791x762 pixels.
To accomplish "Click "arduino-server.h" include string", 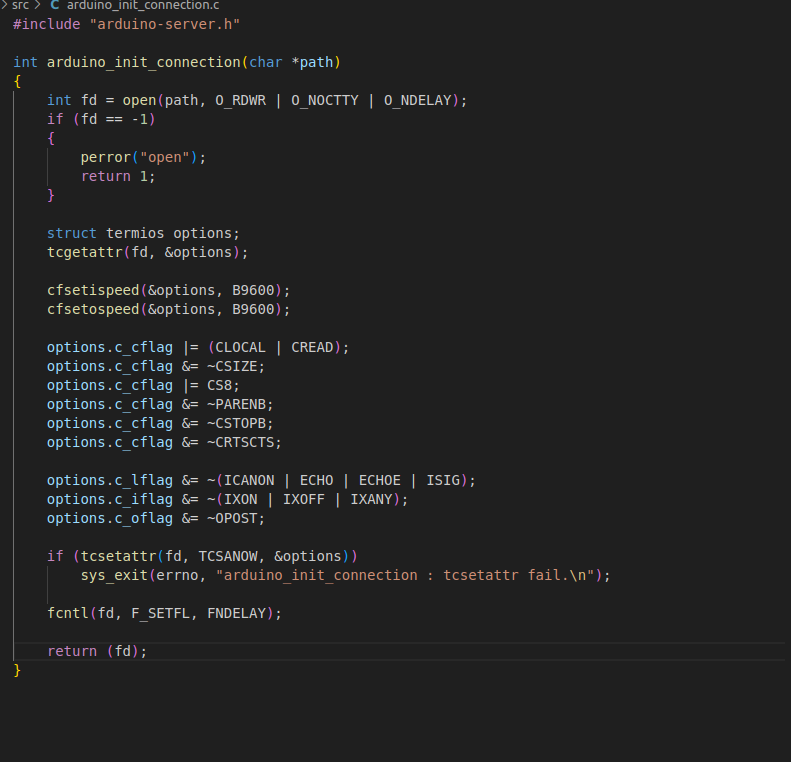I will [x=164, y=24].
